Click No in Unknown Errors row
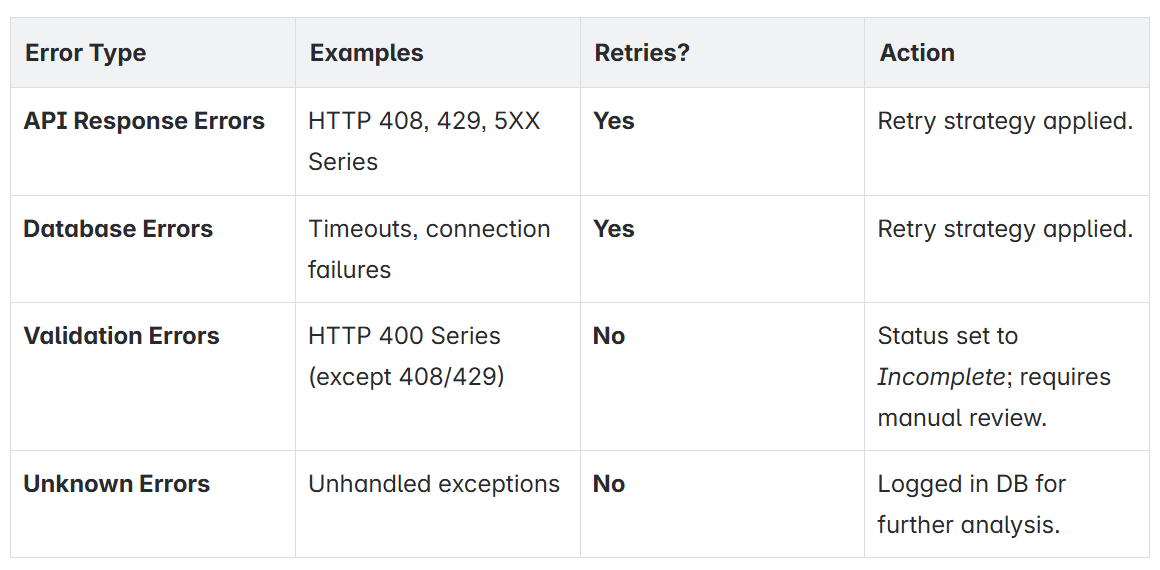Image resolution: width=1160 pixels, height=570 pixels. pyautogui.click(x=610, y=483)
